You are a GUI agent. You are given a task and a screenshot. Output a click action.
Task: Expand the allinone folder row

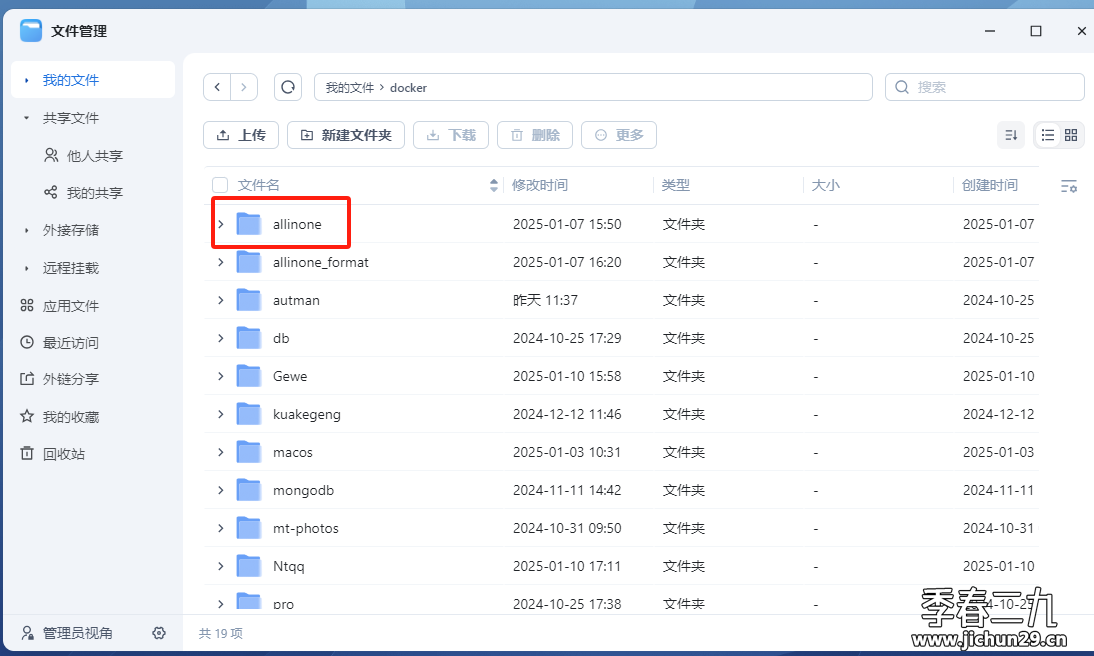pos(220,224)
